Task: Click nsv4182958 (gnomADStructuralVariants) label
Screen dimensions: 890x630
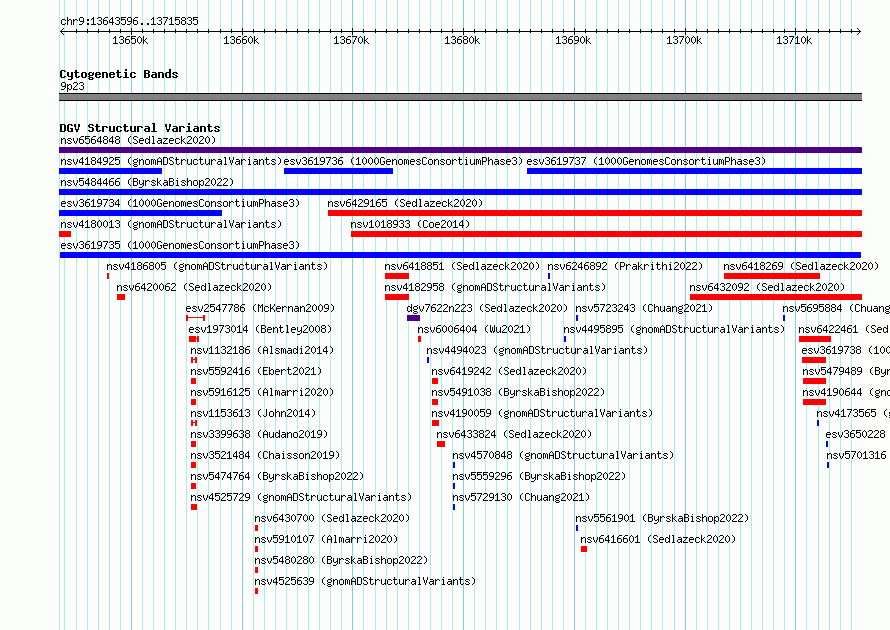Action: coord(496,287)
